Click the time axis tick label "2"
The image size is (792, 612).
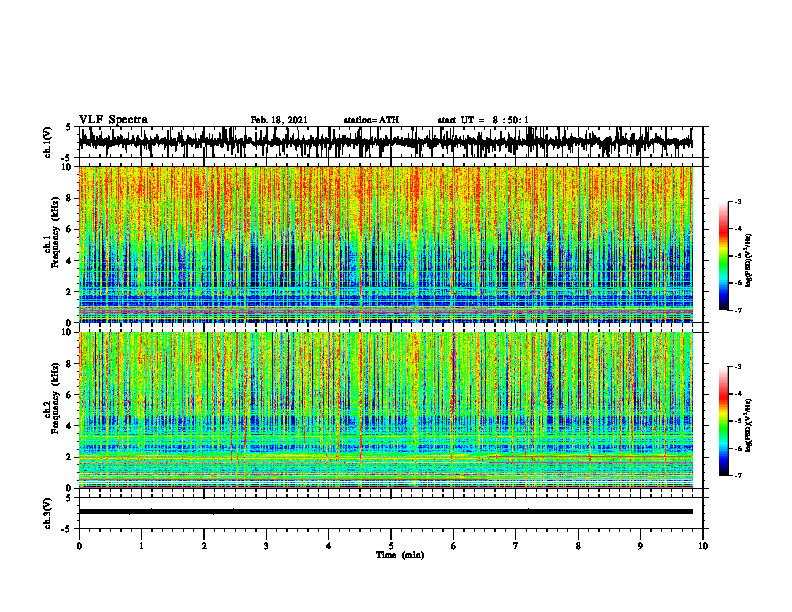click(x=204, y=546)
